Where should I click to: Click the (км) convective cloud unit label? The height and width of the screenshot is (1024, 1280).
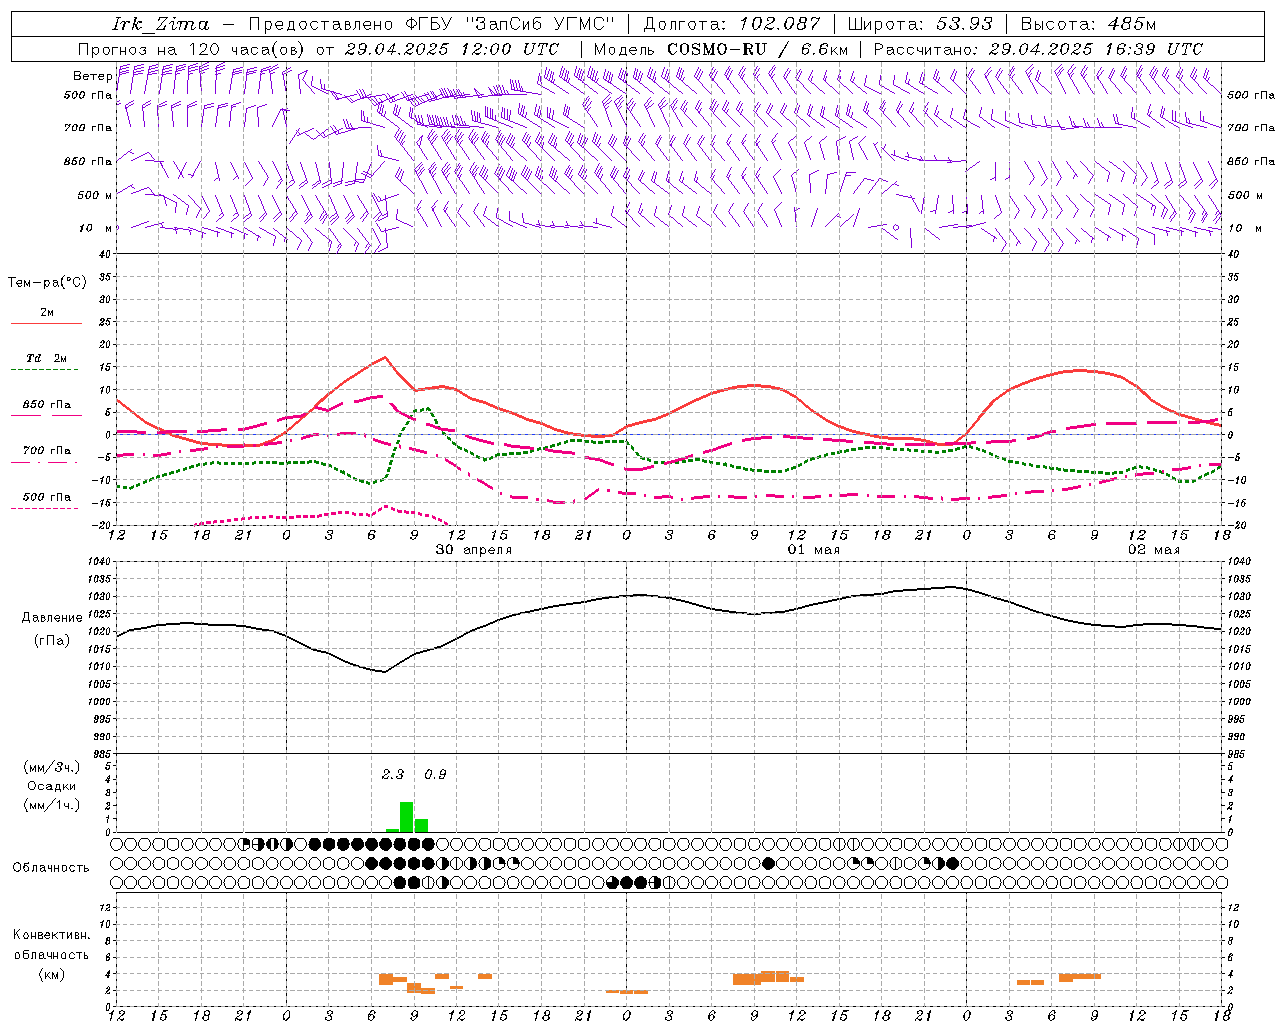(x=51, y=974)
